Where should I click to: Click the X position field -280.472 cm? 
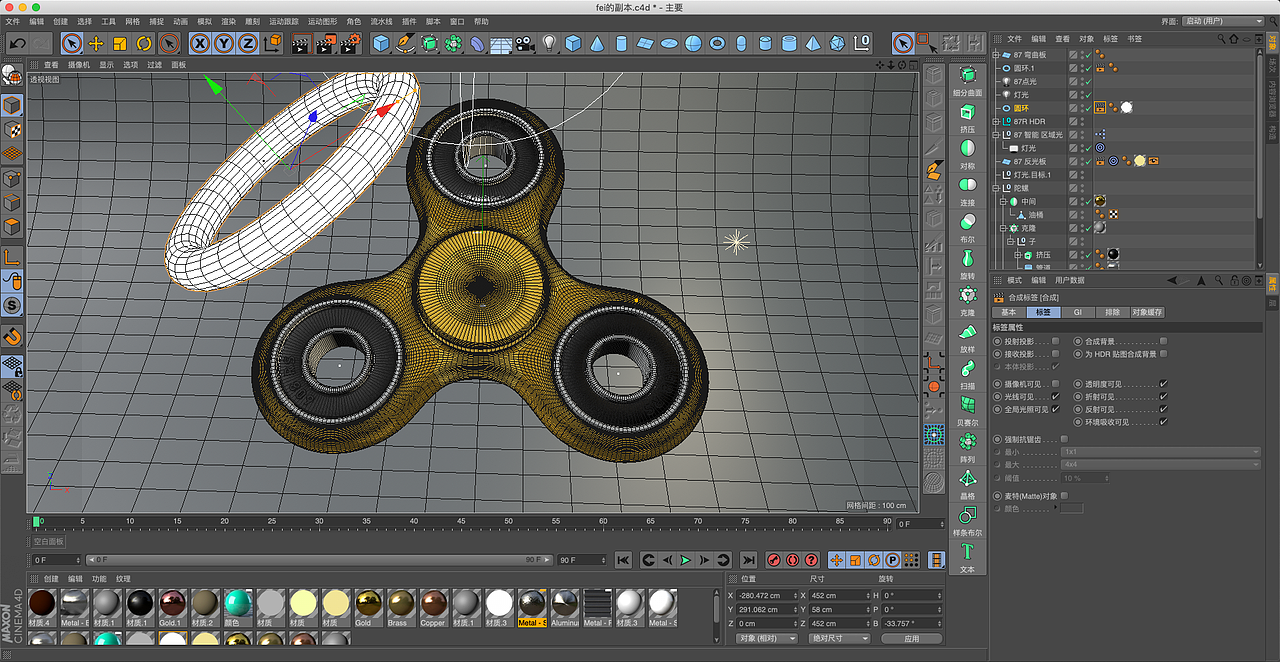[x=765, y=595]
